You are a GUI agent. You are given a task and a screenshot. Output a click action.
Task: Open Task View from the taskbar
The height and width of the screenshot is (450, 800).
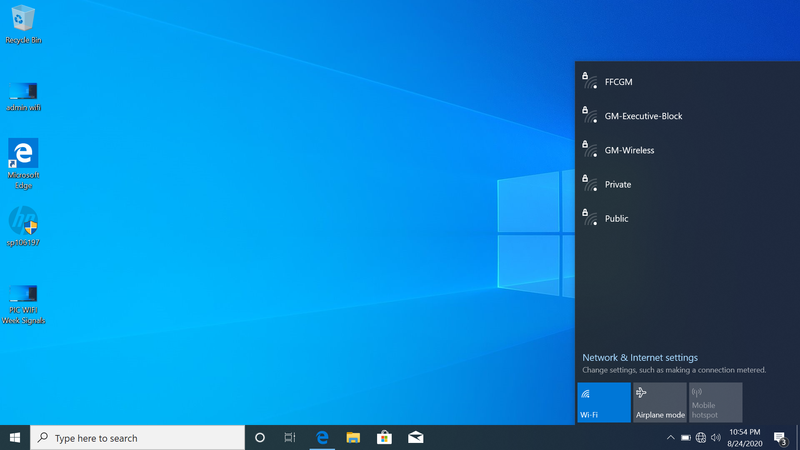click(x=290, y=438)
